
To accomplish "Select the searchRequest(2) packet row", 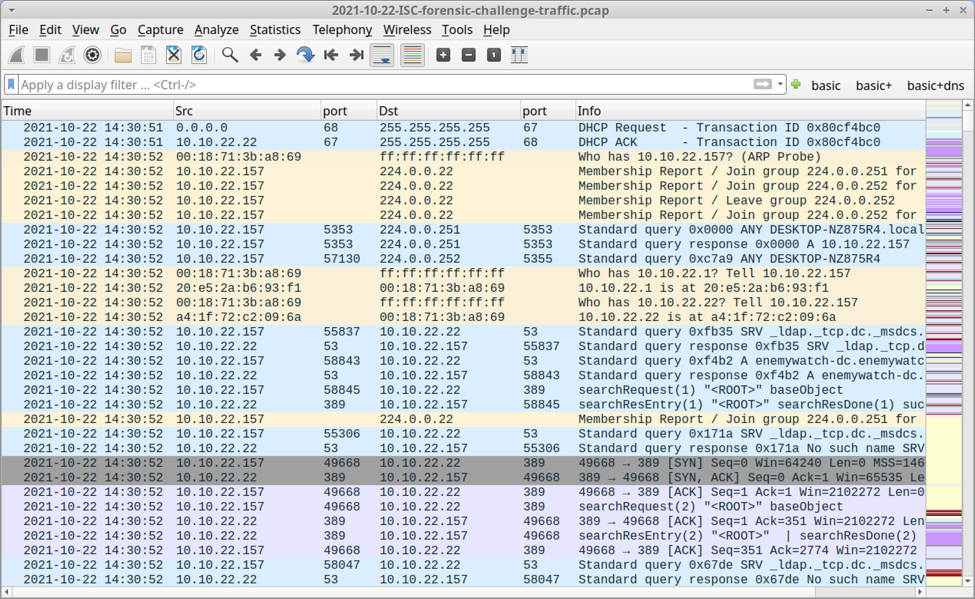I will click(463, 506).
